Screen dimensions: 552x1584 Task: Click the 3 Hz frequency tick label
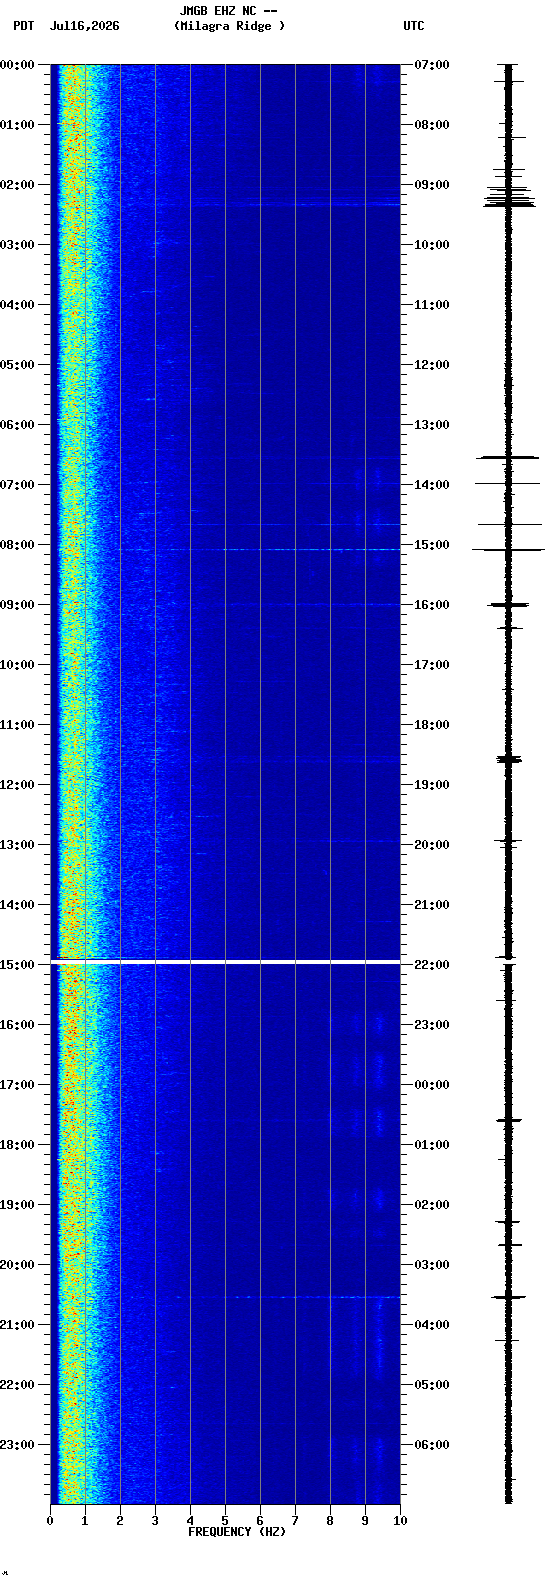pos(155,1521)
